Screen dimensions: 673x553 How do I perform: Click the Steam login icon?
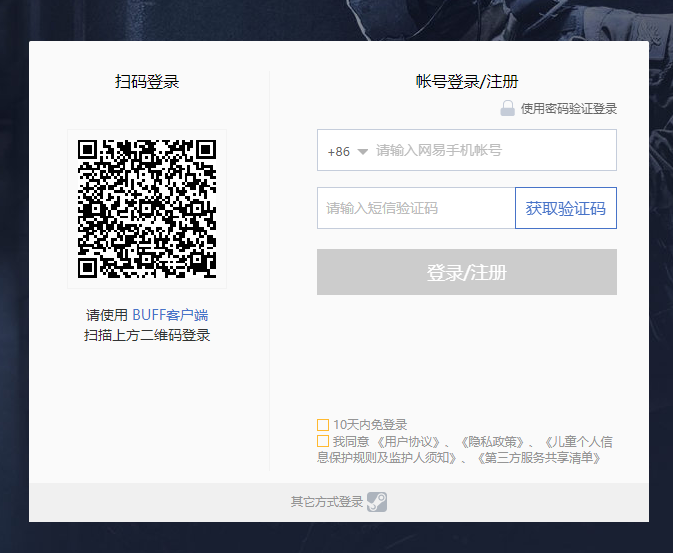(x=377, y=501)
